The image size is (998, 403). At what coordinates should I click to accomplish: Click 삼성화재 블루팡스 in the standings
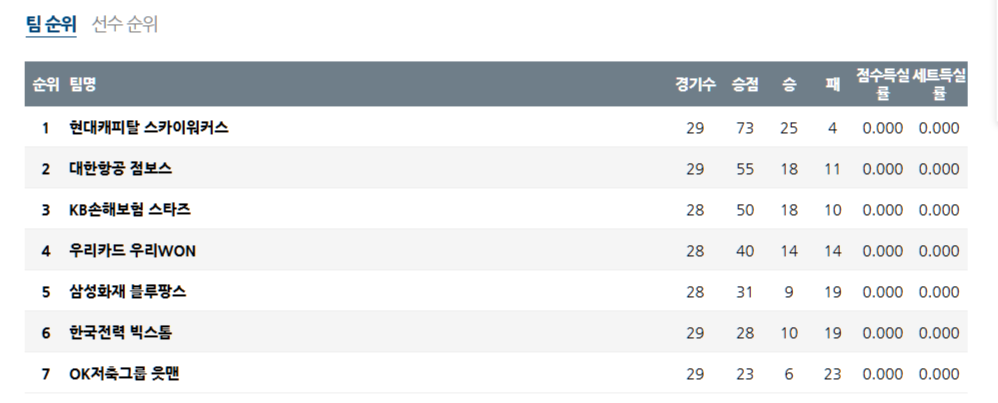(x=128, y=292)
